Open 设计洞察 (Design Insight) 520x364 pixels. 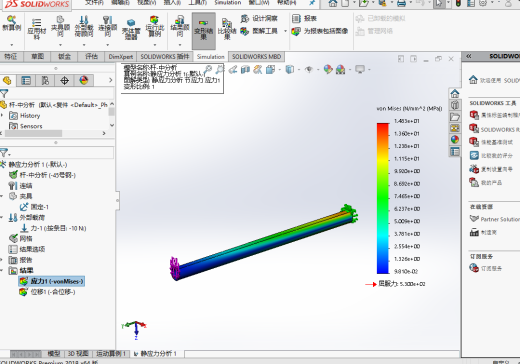[259, 18]
